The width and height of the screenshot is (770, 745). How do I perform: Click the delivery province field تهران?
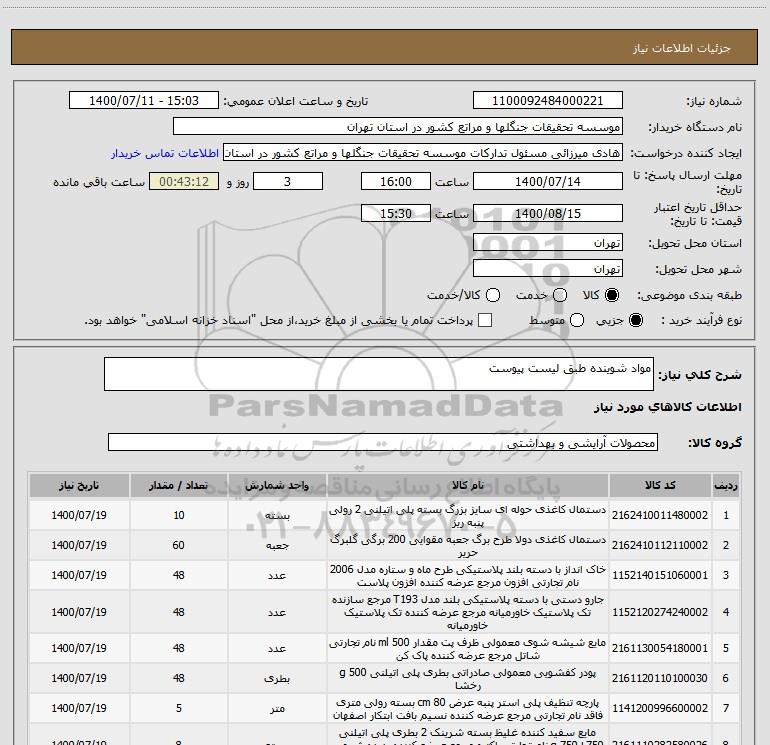pos(548,242)
